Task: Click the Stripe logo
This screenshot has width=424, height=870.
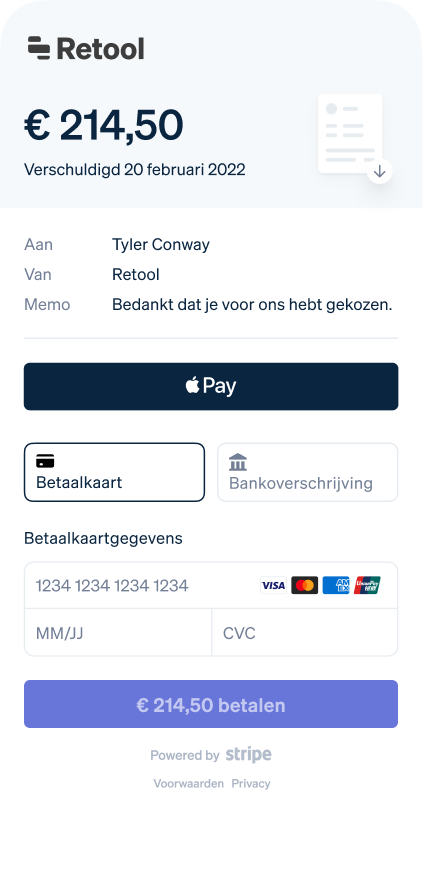Action: click(249, 755)
